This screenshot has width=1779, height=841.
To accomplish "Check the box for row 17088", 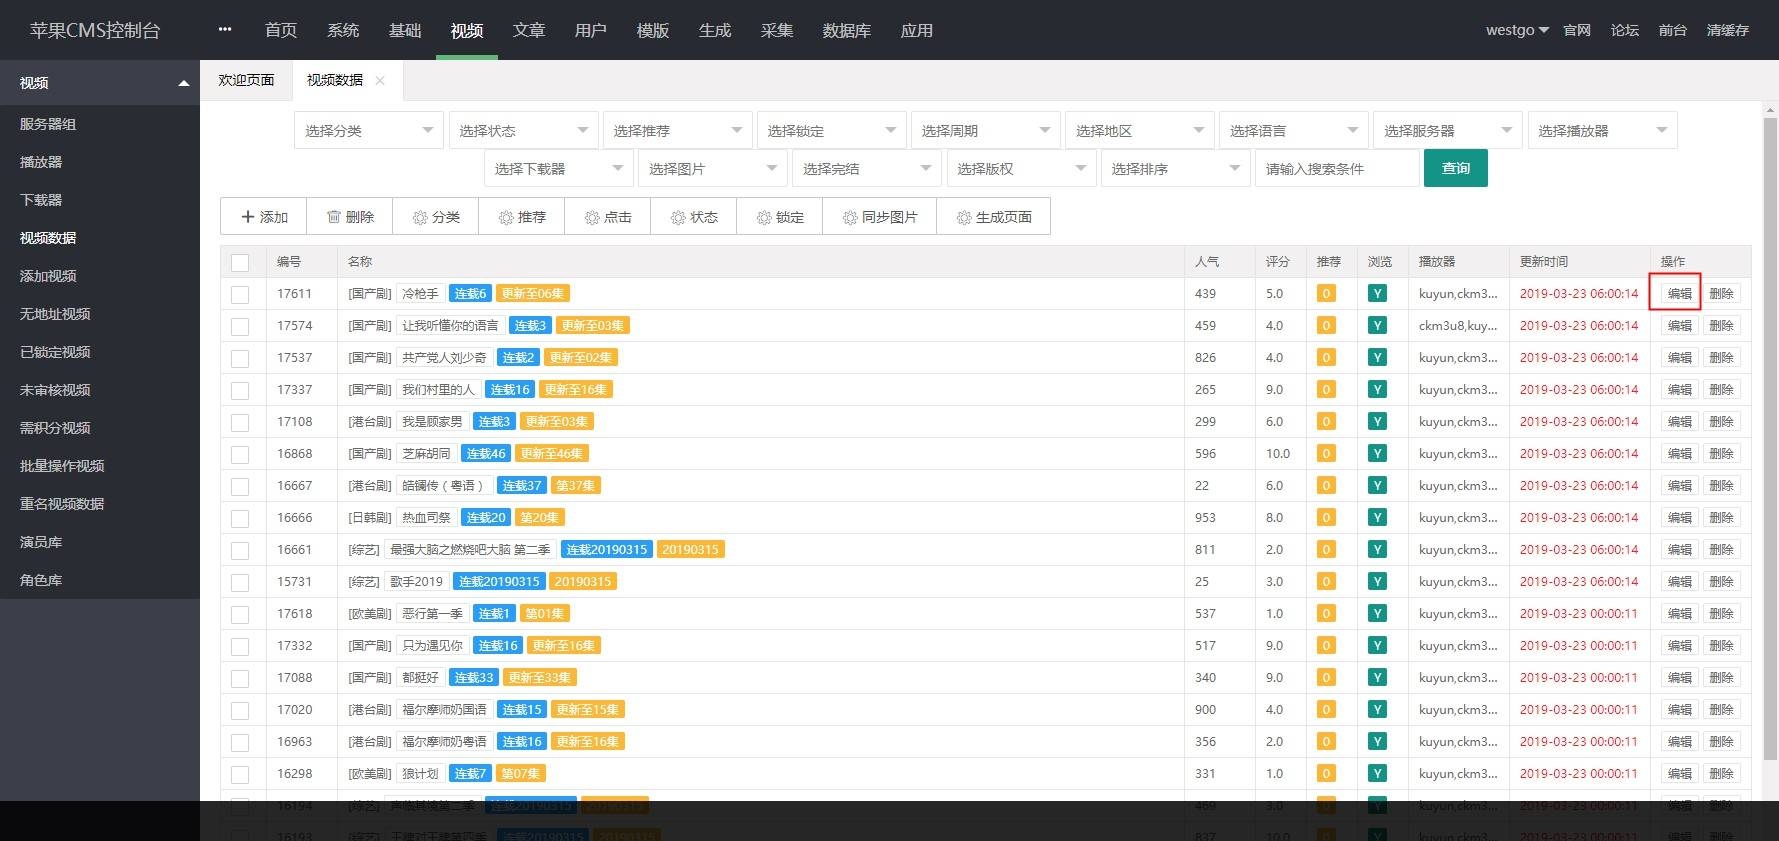I will [240, 678].
